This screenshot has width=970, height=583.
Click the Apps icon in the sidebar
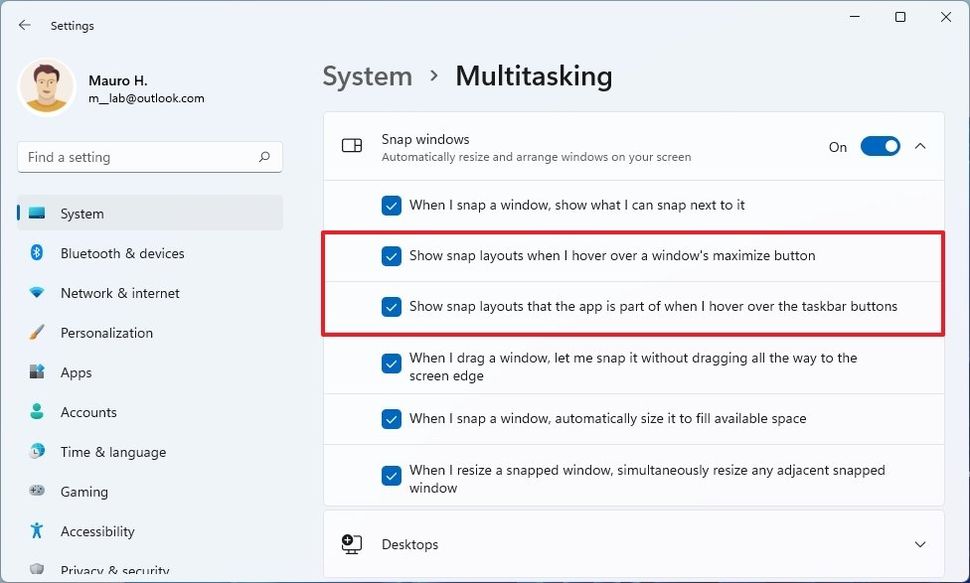coord(37,372)
